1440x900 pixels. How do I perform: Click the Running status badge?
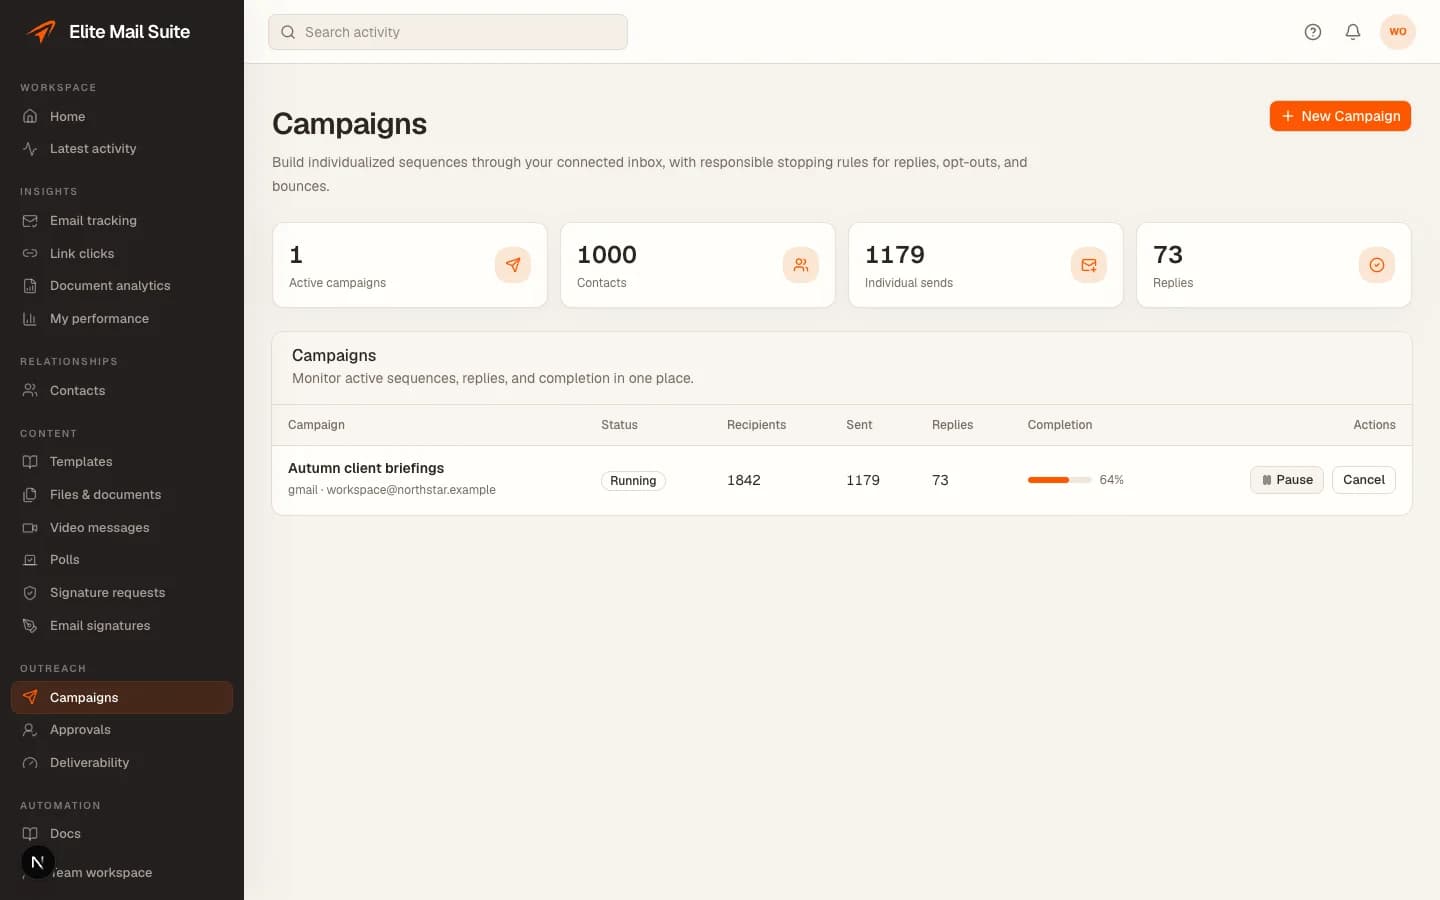[633, 481]
